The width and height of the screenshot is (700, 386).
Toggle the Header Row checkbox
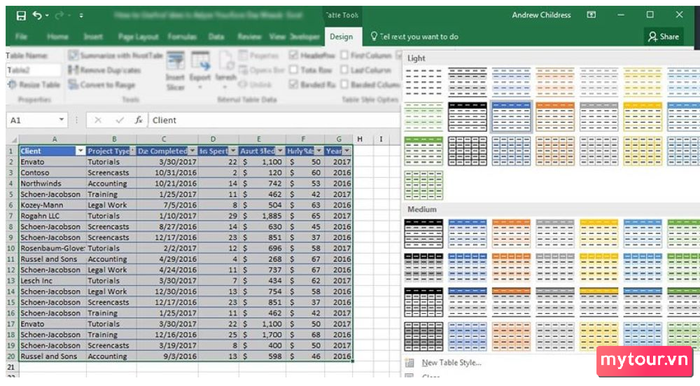(293, 55)
